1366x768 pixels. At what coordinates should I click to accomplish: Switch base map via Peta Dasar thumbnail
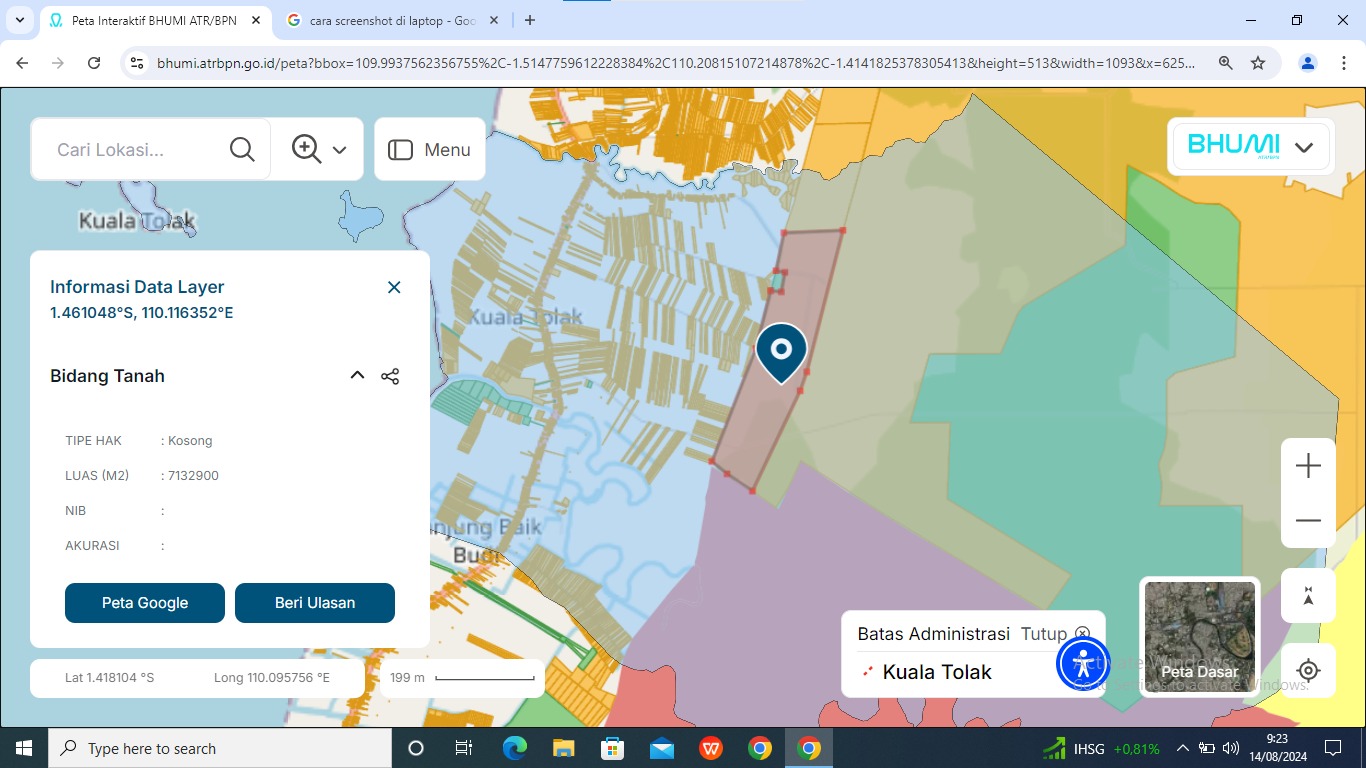1199,638
